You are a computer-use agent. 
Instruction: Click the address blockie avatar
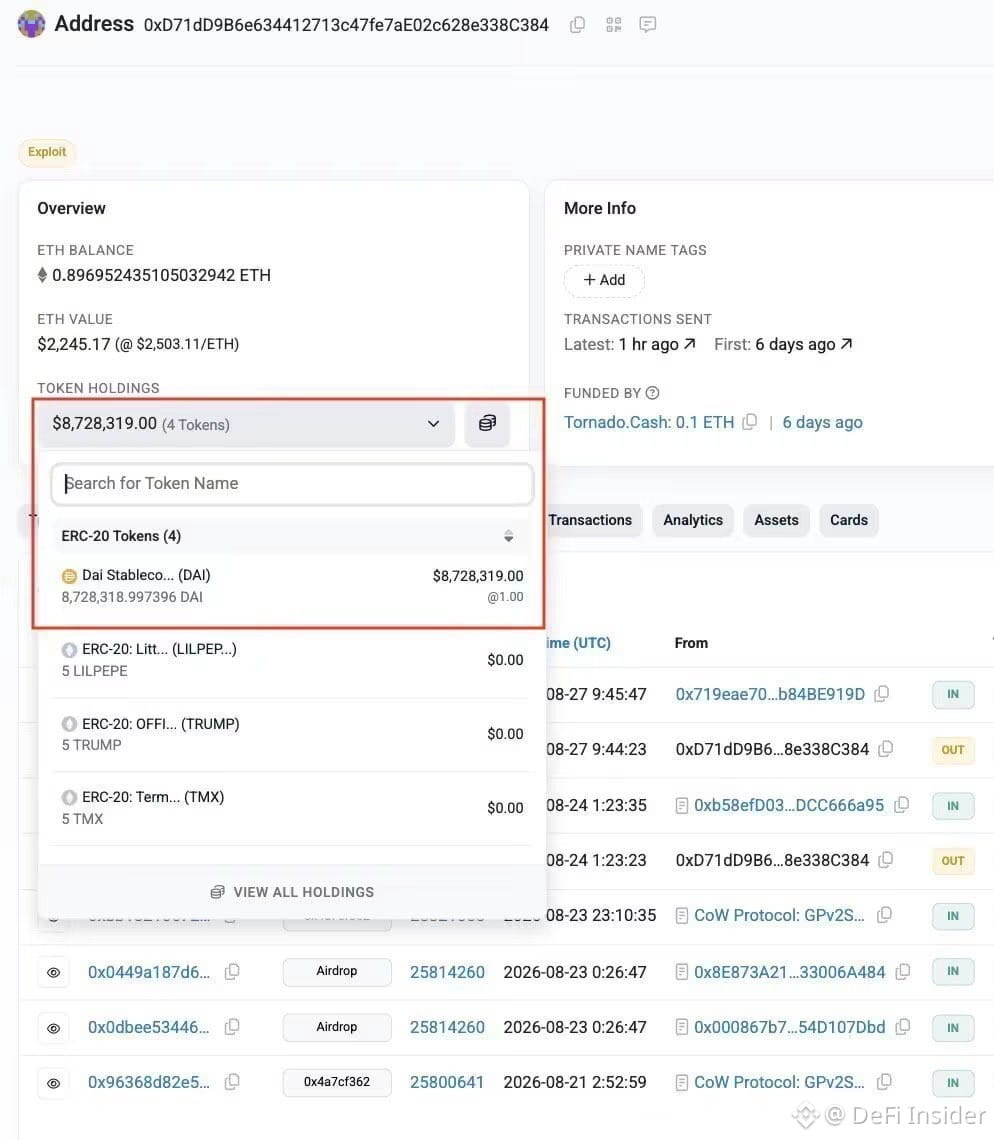pos(31,24)
